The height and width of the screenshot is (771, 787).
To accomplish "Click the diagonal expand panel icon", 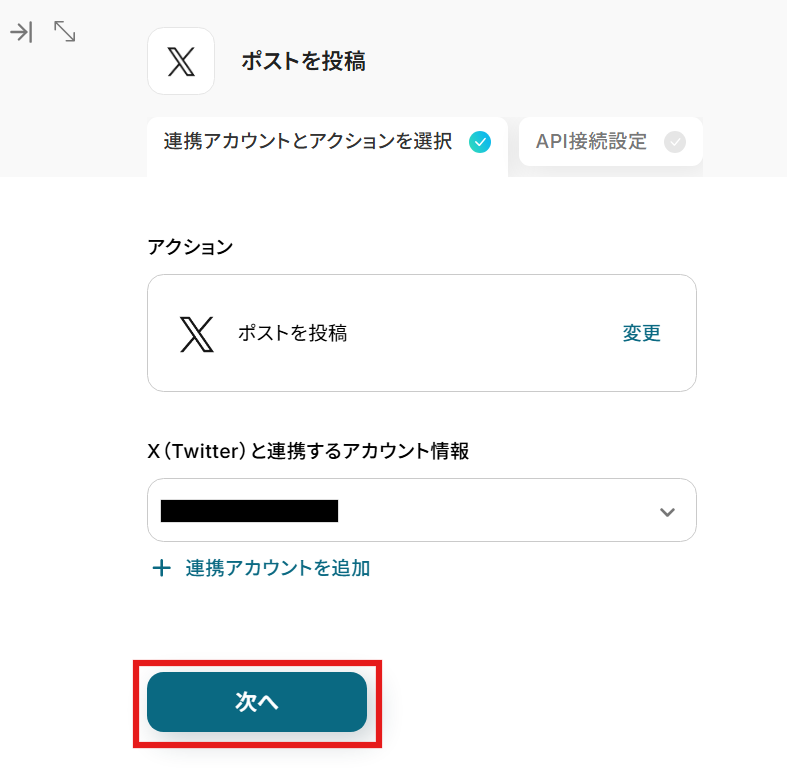I will click(64, 32).
